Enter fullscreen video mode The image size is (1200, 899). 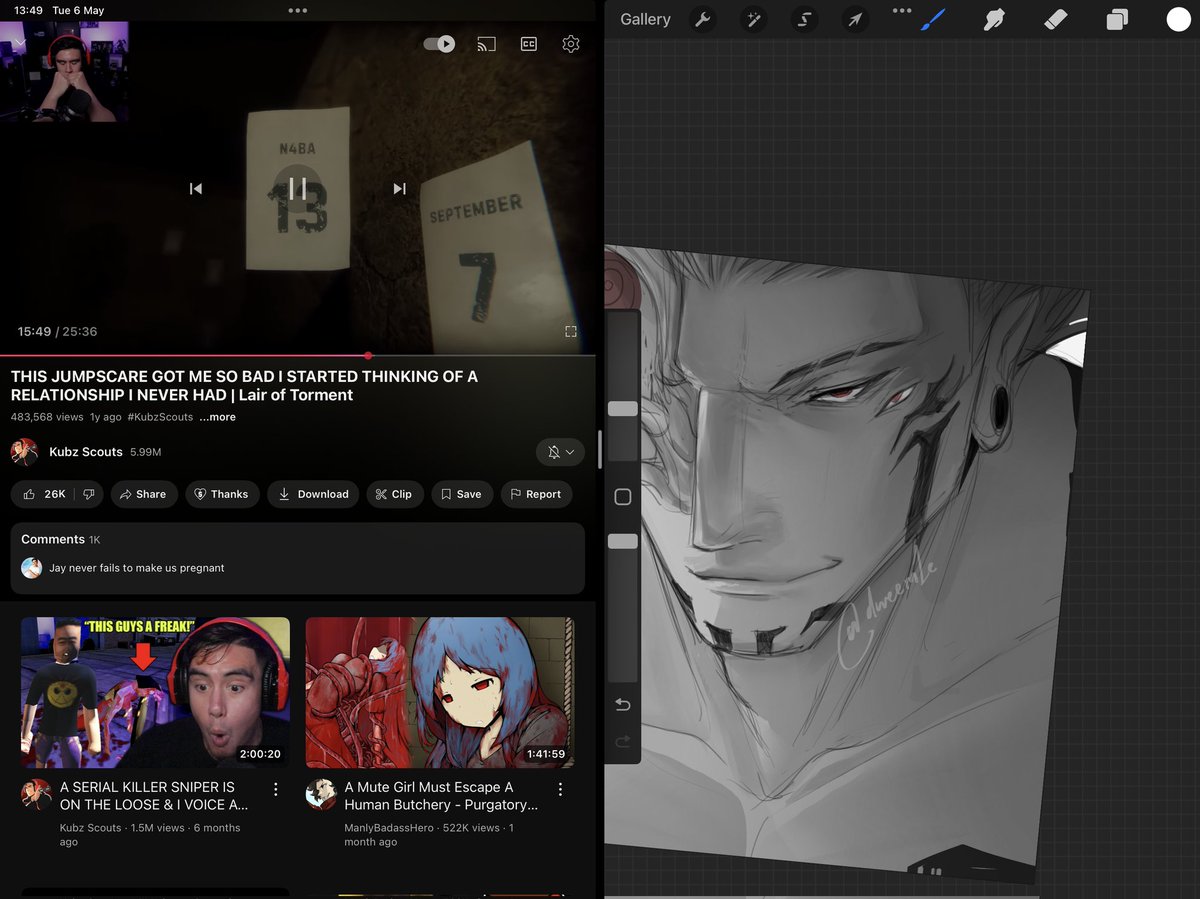click(x=571, y=331)
